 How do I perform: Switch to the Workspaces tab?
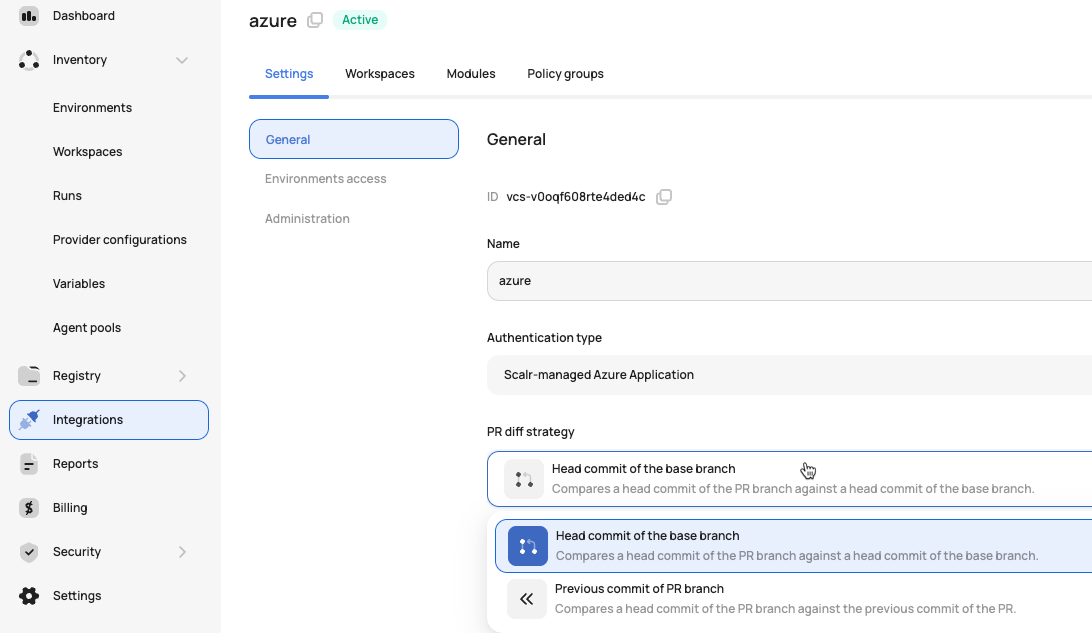pyautogui.click(x=380, y=74)
